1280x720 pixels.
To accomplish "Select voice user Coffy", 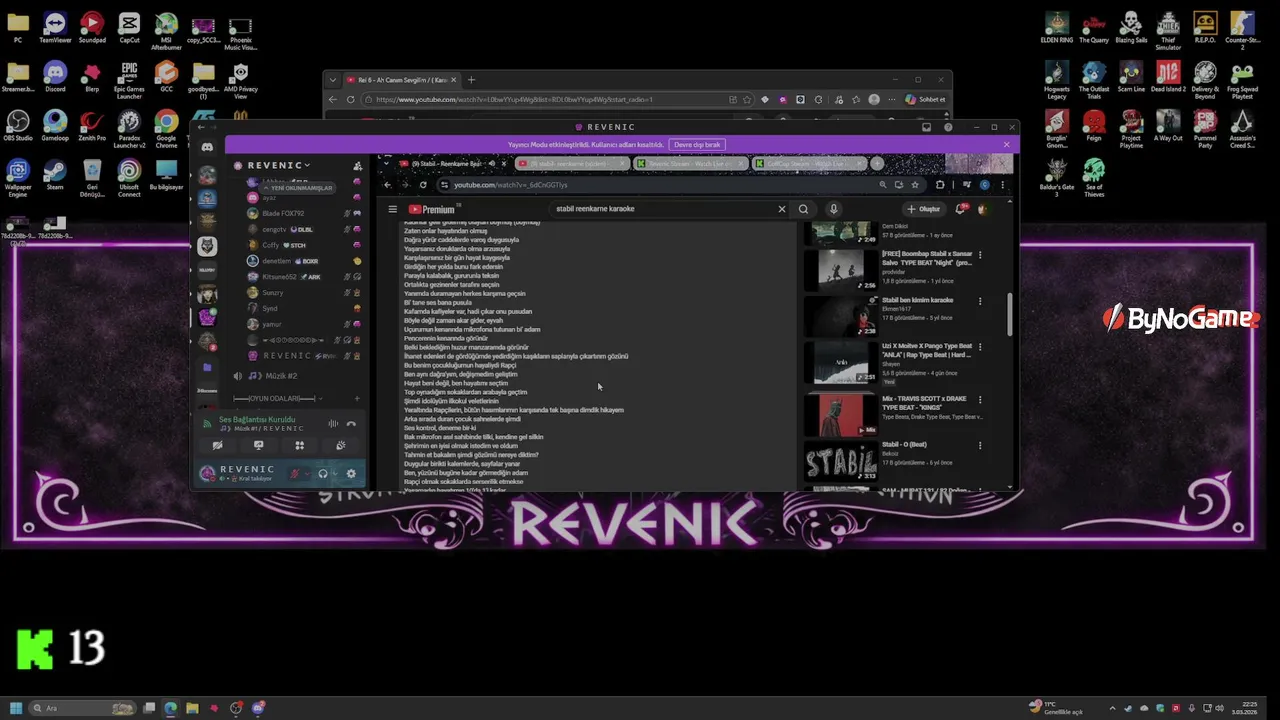I will point(304,245).
